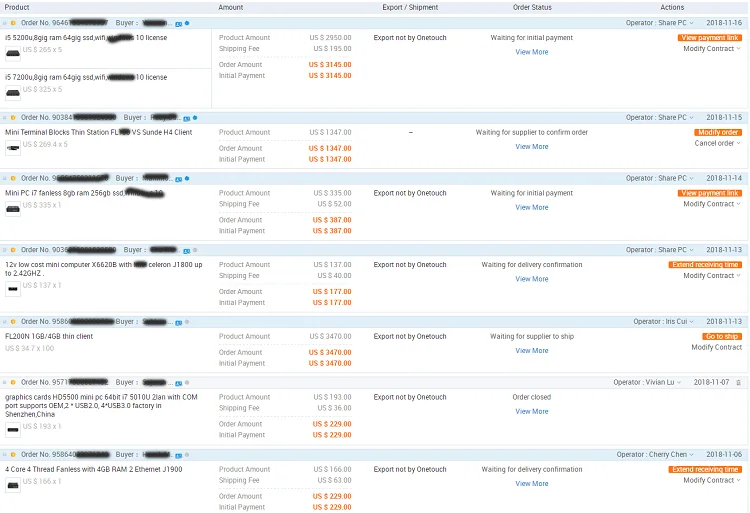This screenshot has width=750, height=513.
Task: Open buyer contact card icon for 2018-11-16 order
Action: point(179,22)
